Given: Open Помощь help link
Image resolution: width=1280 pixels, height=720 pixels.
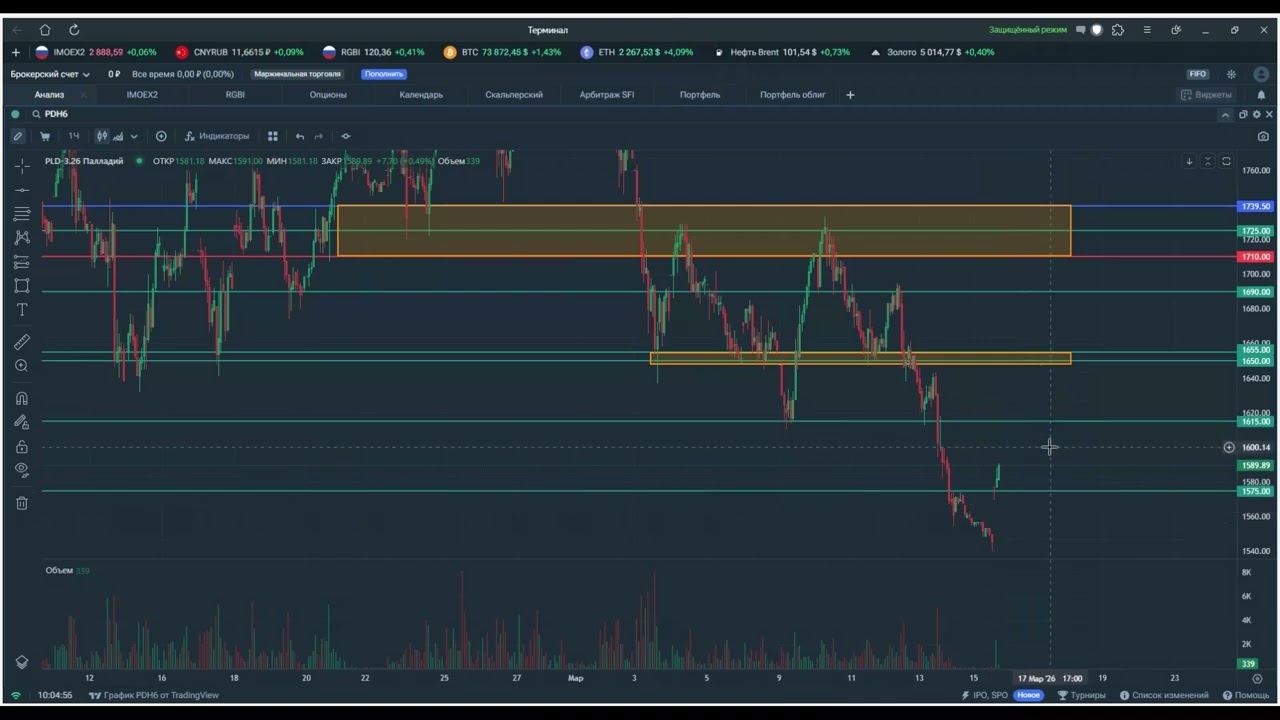Looking at the screenshot, I should click(x=1245, y=695).
